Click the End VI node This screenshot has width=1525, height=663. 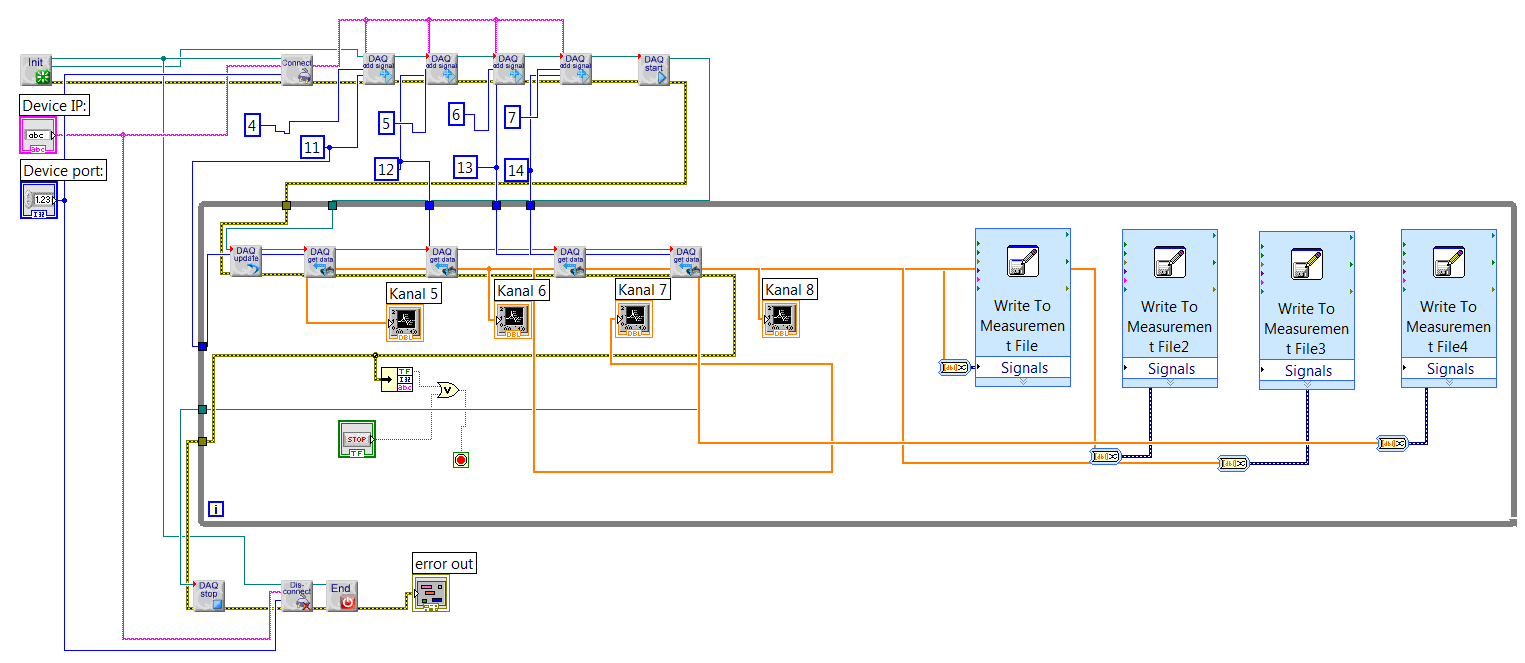tap(342, 595)
